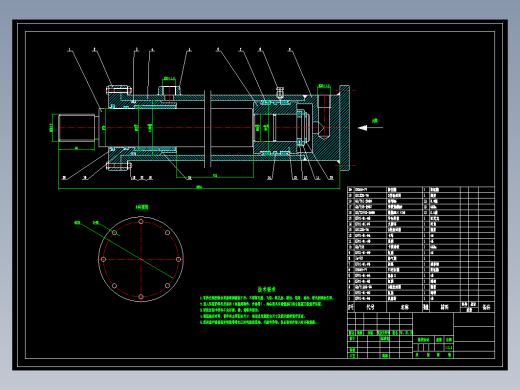Viewport: 520px width, 390px height.
Task: Click the 代号 header cell in parts list
Action: tap(370, 307)
